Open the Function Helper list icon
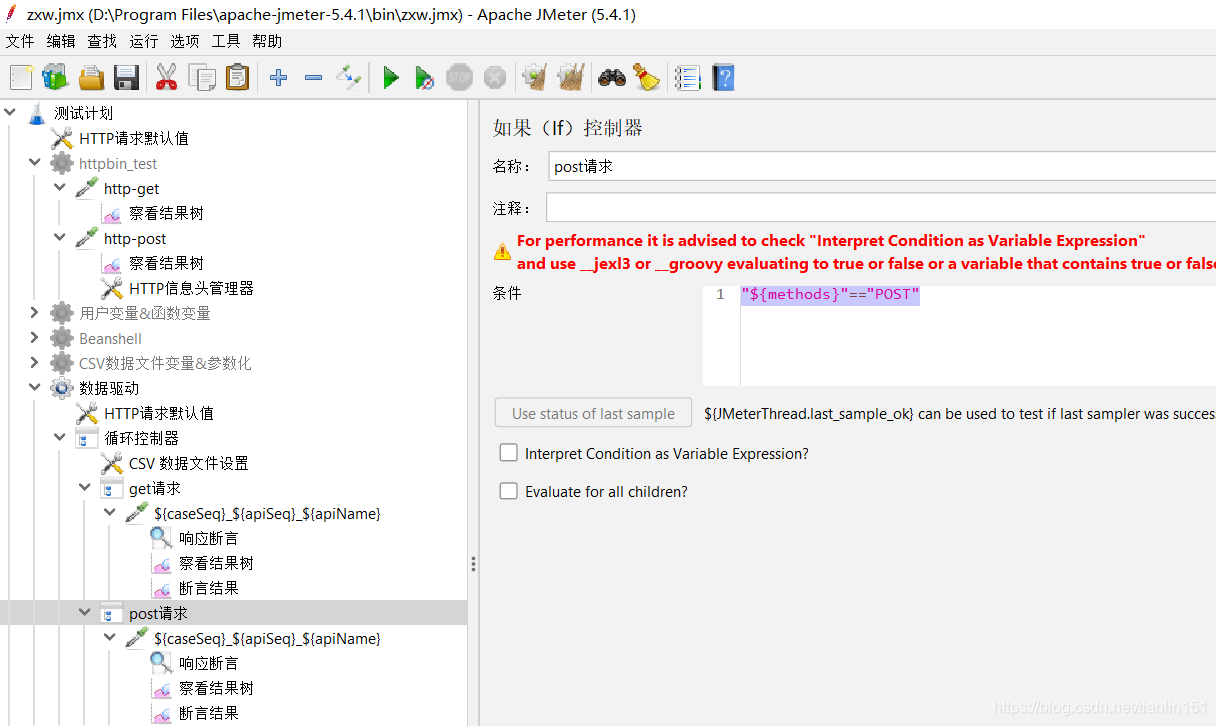Viewport: 1216px width, 726px height. coord(687,77)
